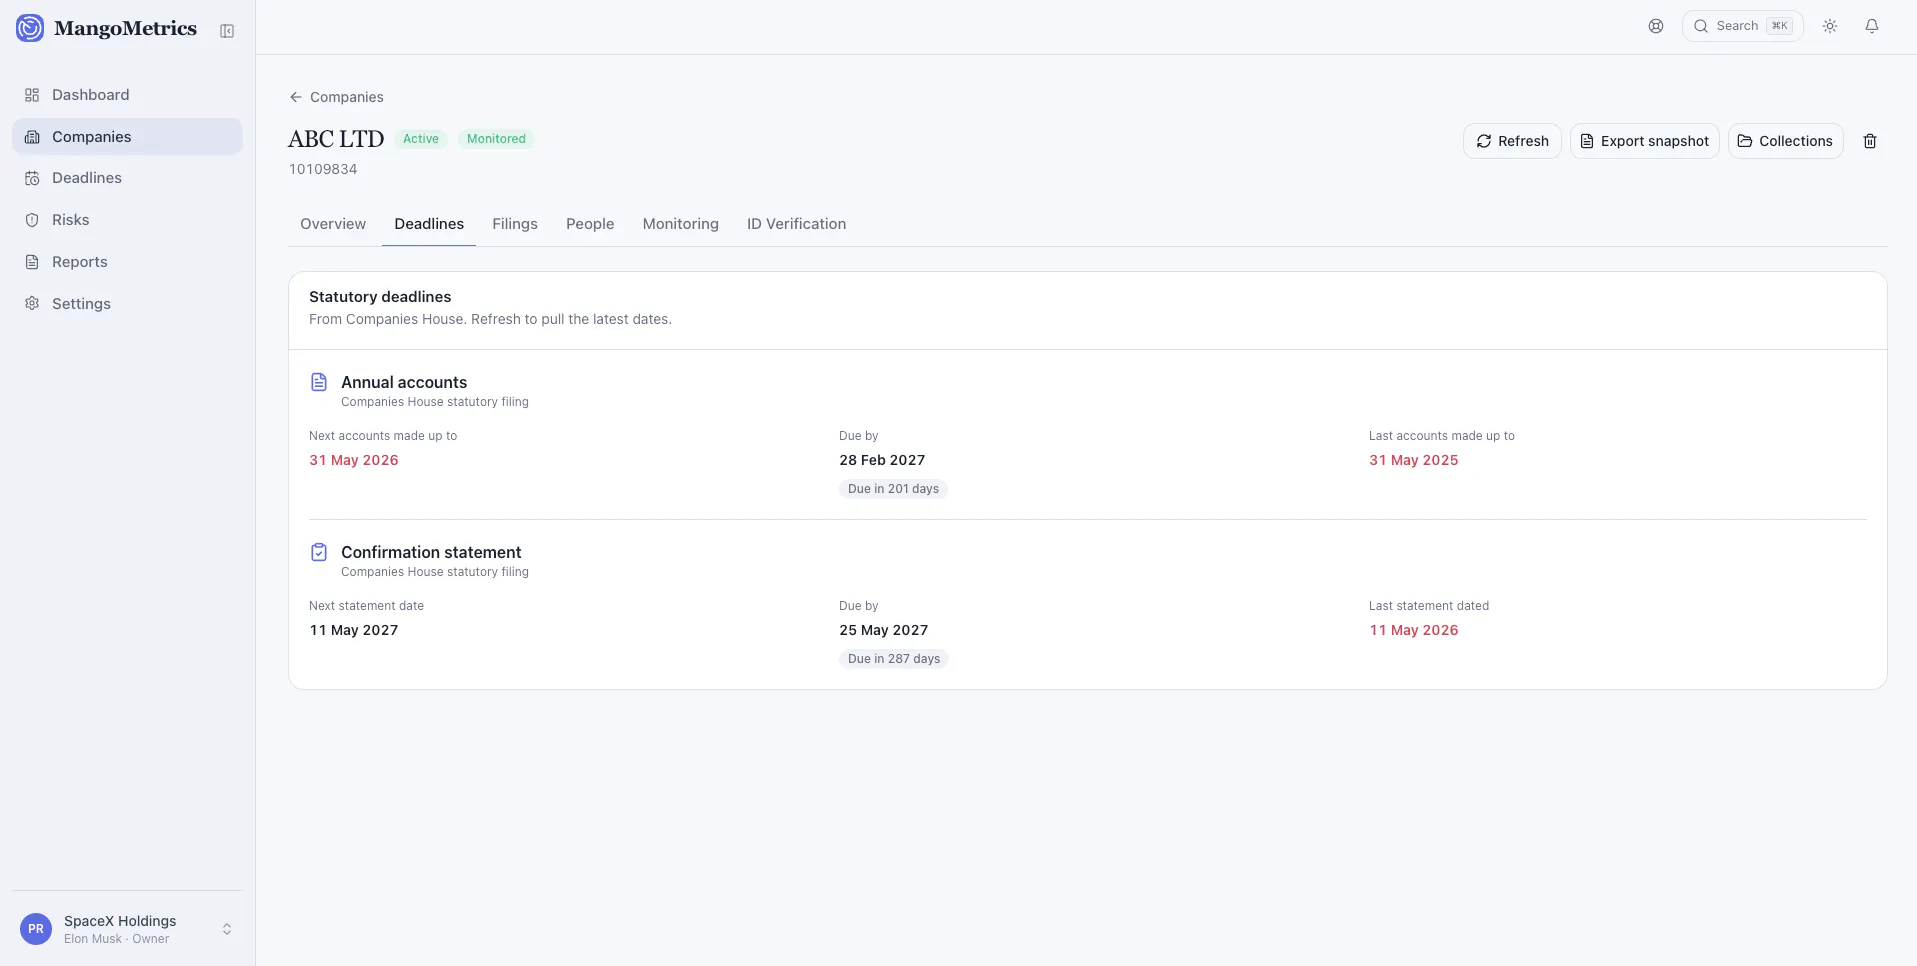Go to Risks in the sidebar

tap(127, 220)
